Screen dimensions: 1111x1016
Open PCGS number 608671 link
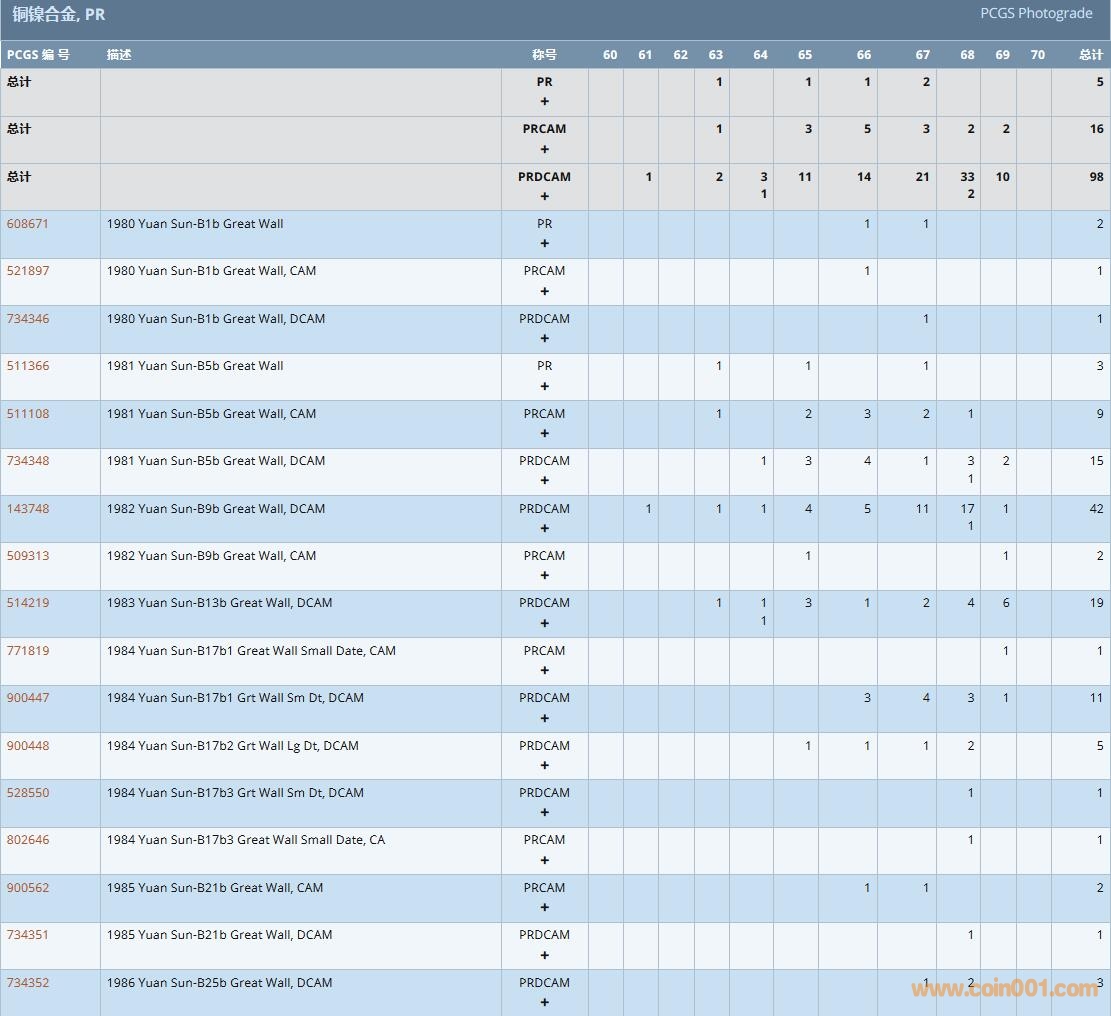point(28,224)
